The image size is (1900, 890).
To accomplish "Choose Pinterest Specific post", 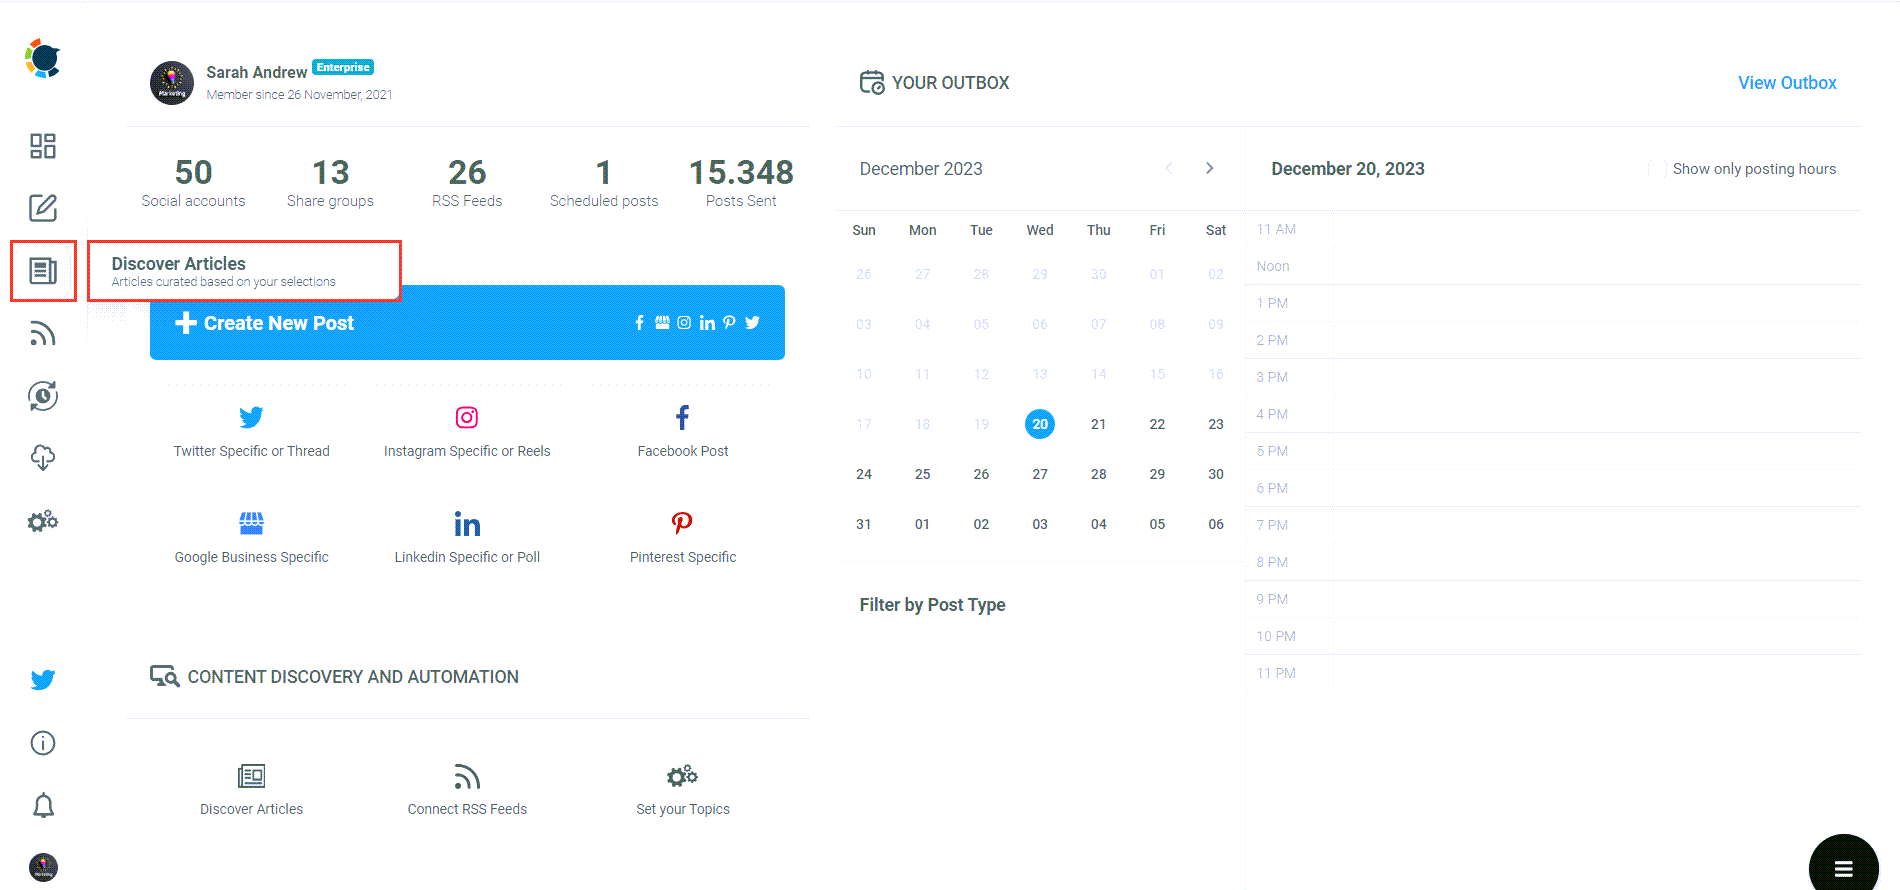I will (683, 537).
